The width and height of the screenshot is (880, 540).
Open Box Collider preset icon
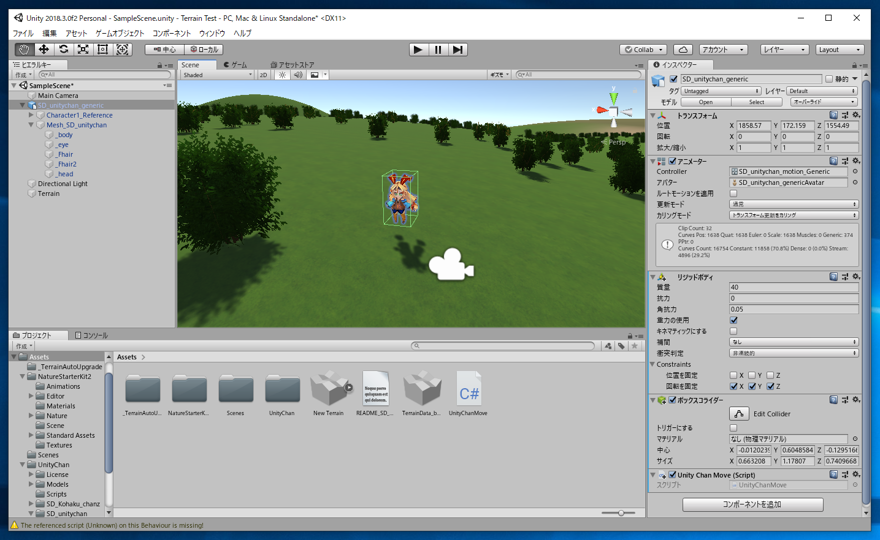click(x=845, y=400)
